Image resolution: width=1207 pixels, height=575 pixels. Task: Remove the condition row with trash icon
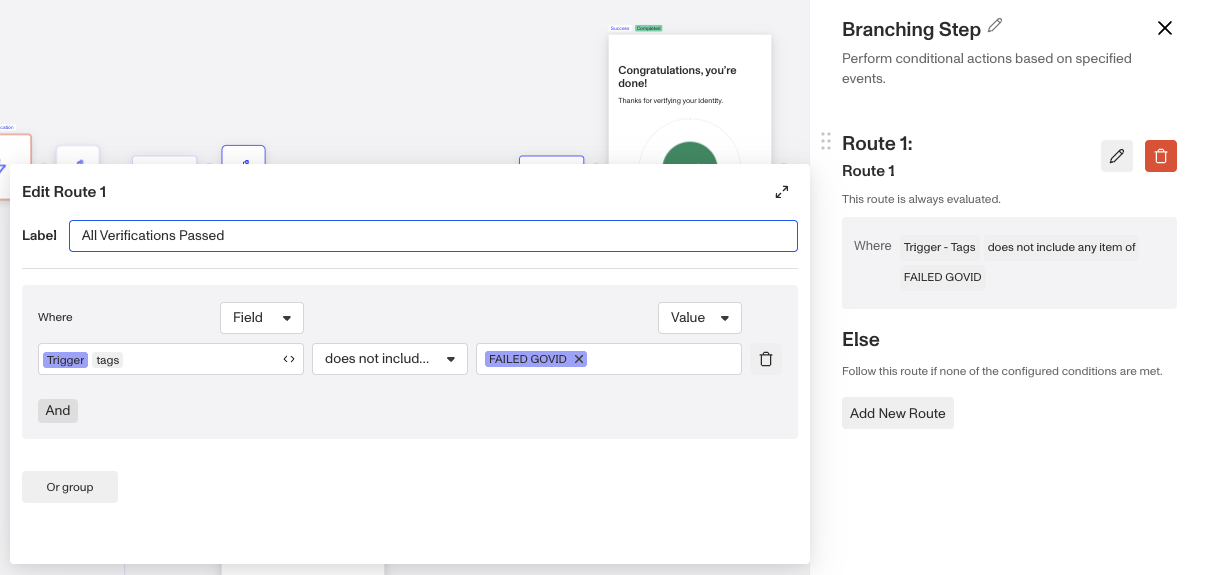coord(766,359)
